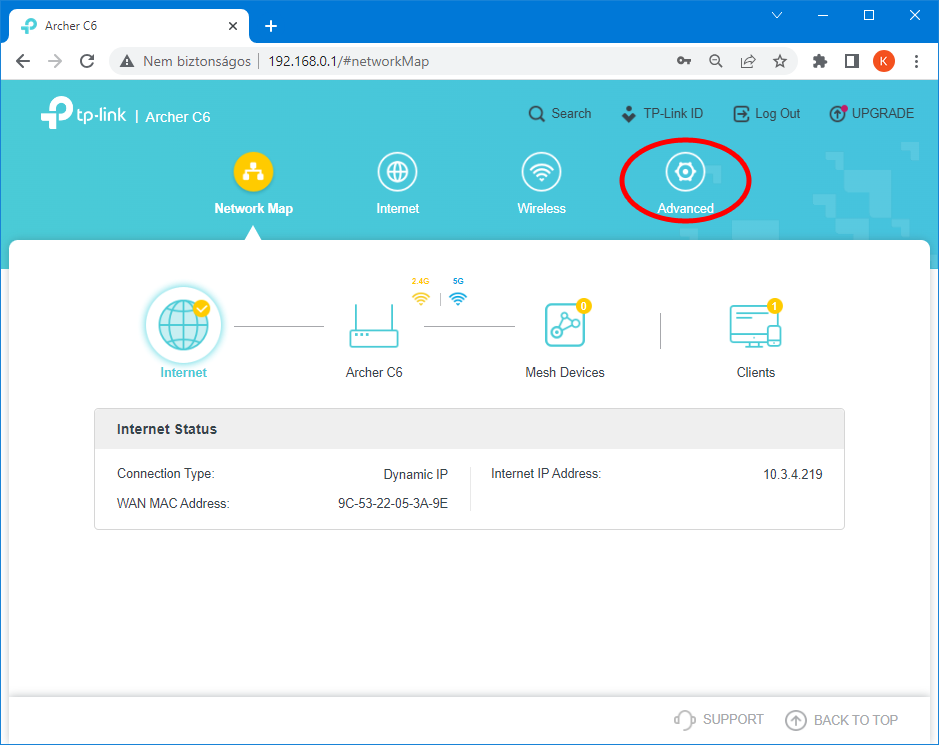Click the tp-link logo
This screenshot has width=939, height=745.
pyautogui.click(x=83, y=113)
